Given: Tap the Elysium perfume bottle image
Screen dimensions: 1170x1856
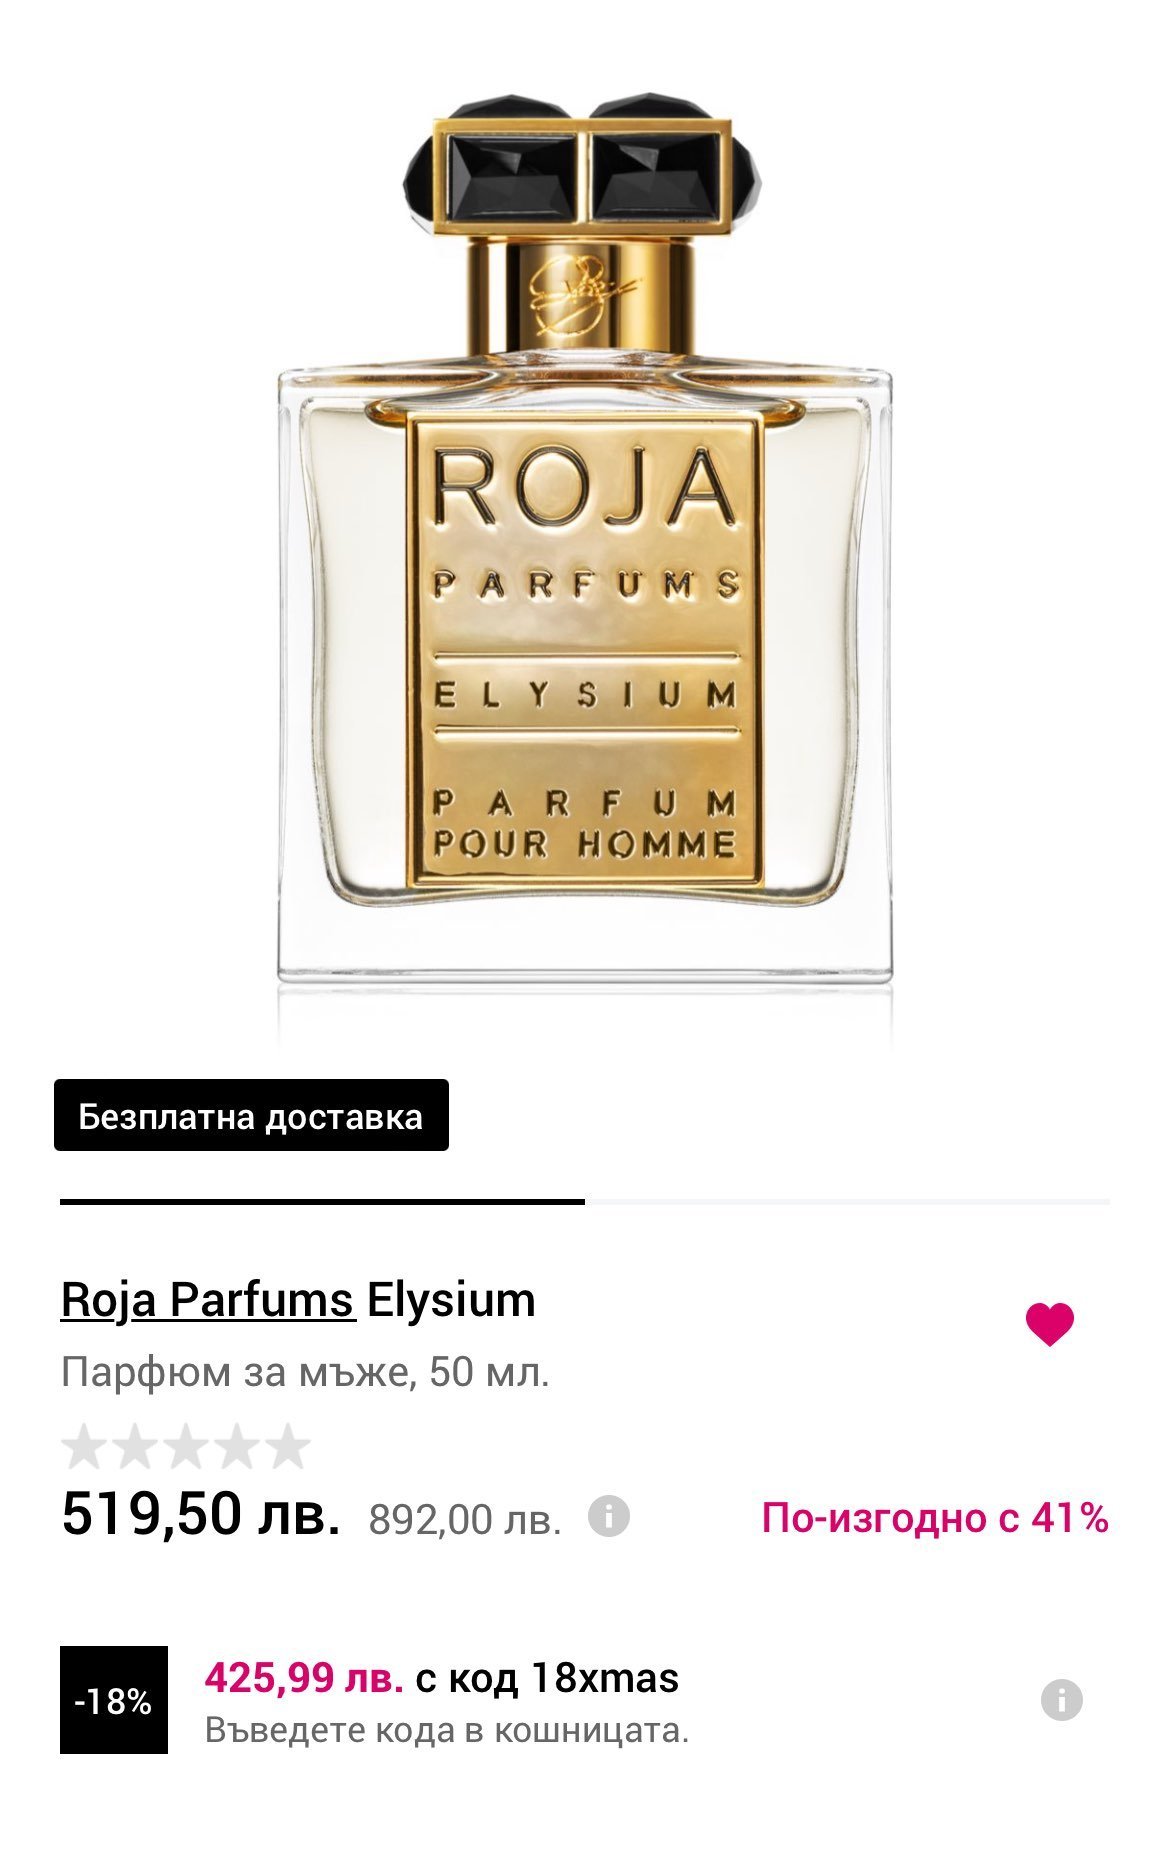Looking at the screenshot, I should coord(585,540).
